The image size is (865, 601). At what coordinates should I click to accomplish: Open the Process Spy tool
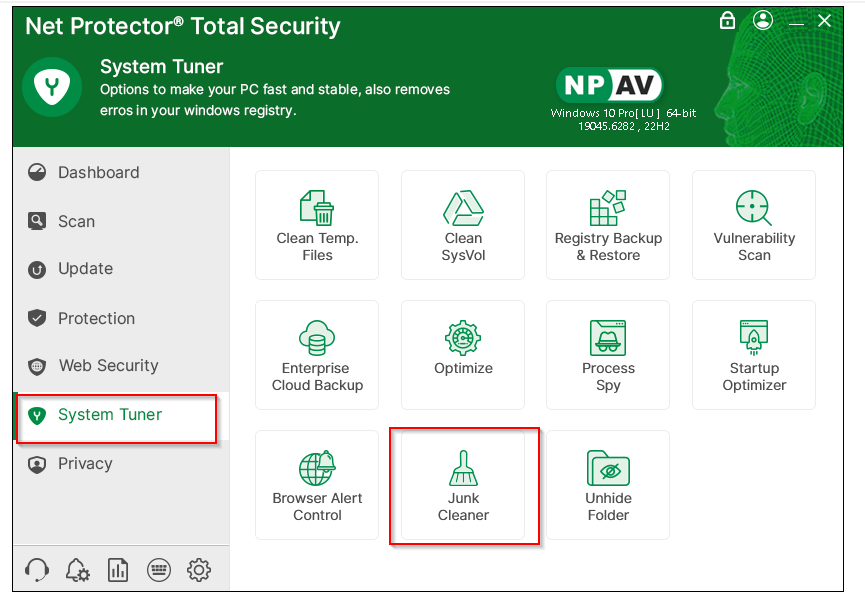(608, 355)
